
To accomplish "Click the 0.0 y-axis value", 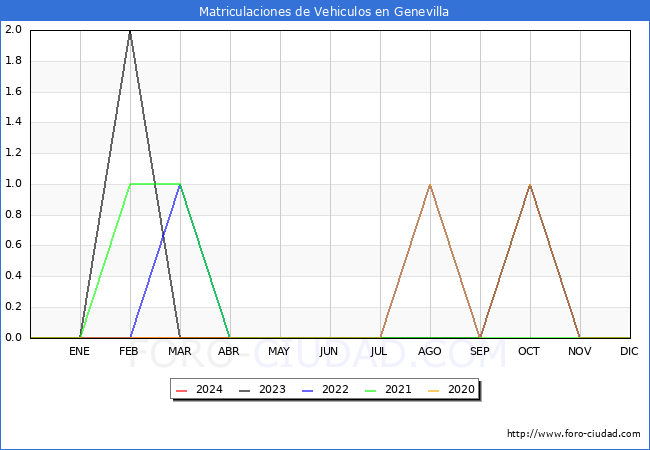I will coord(13,337).
